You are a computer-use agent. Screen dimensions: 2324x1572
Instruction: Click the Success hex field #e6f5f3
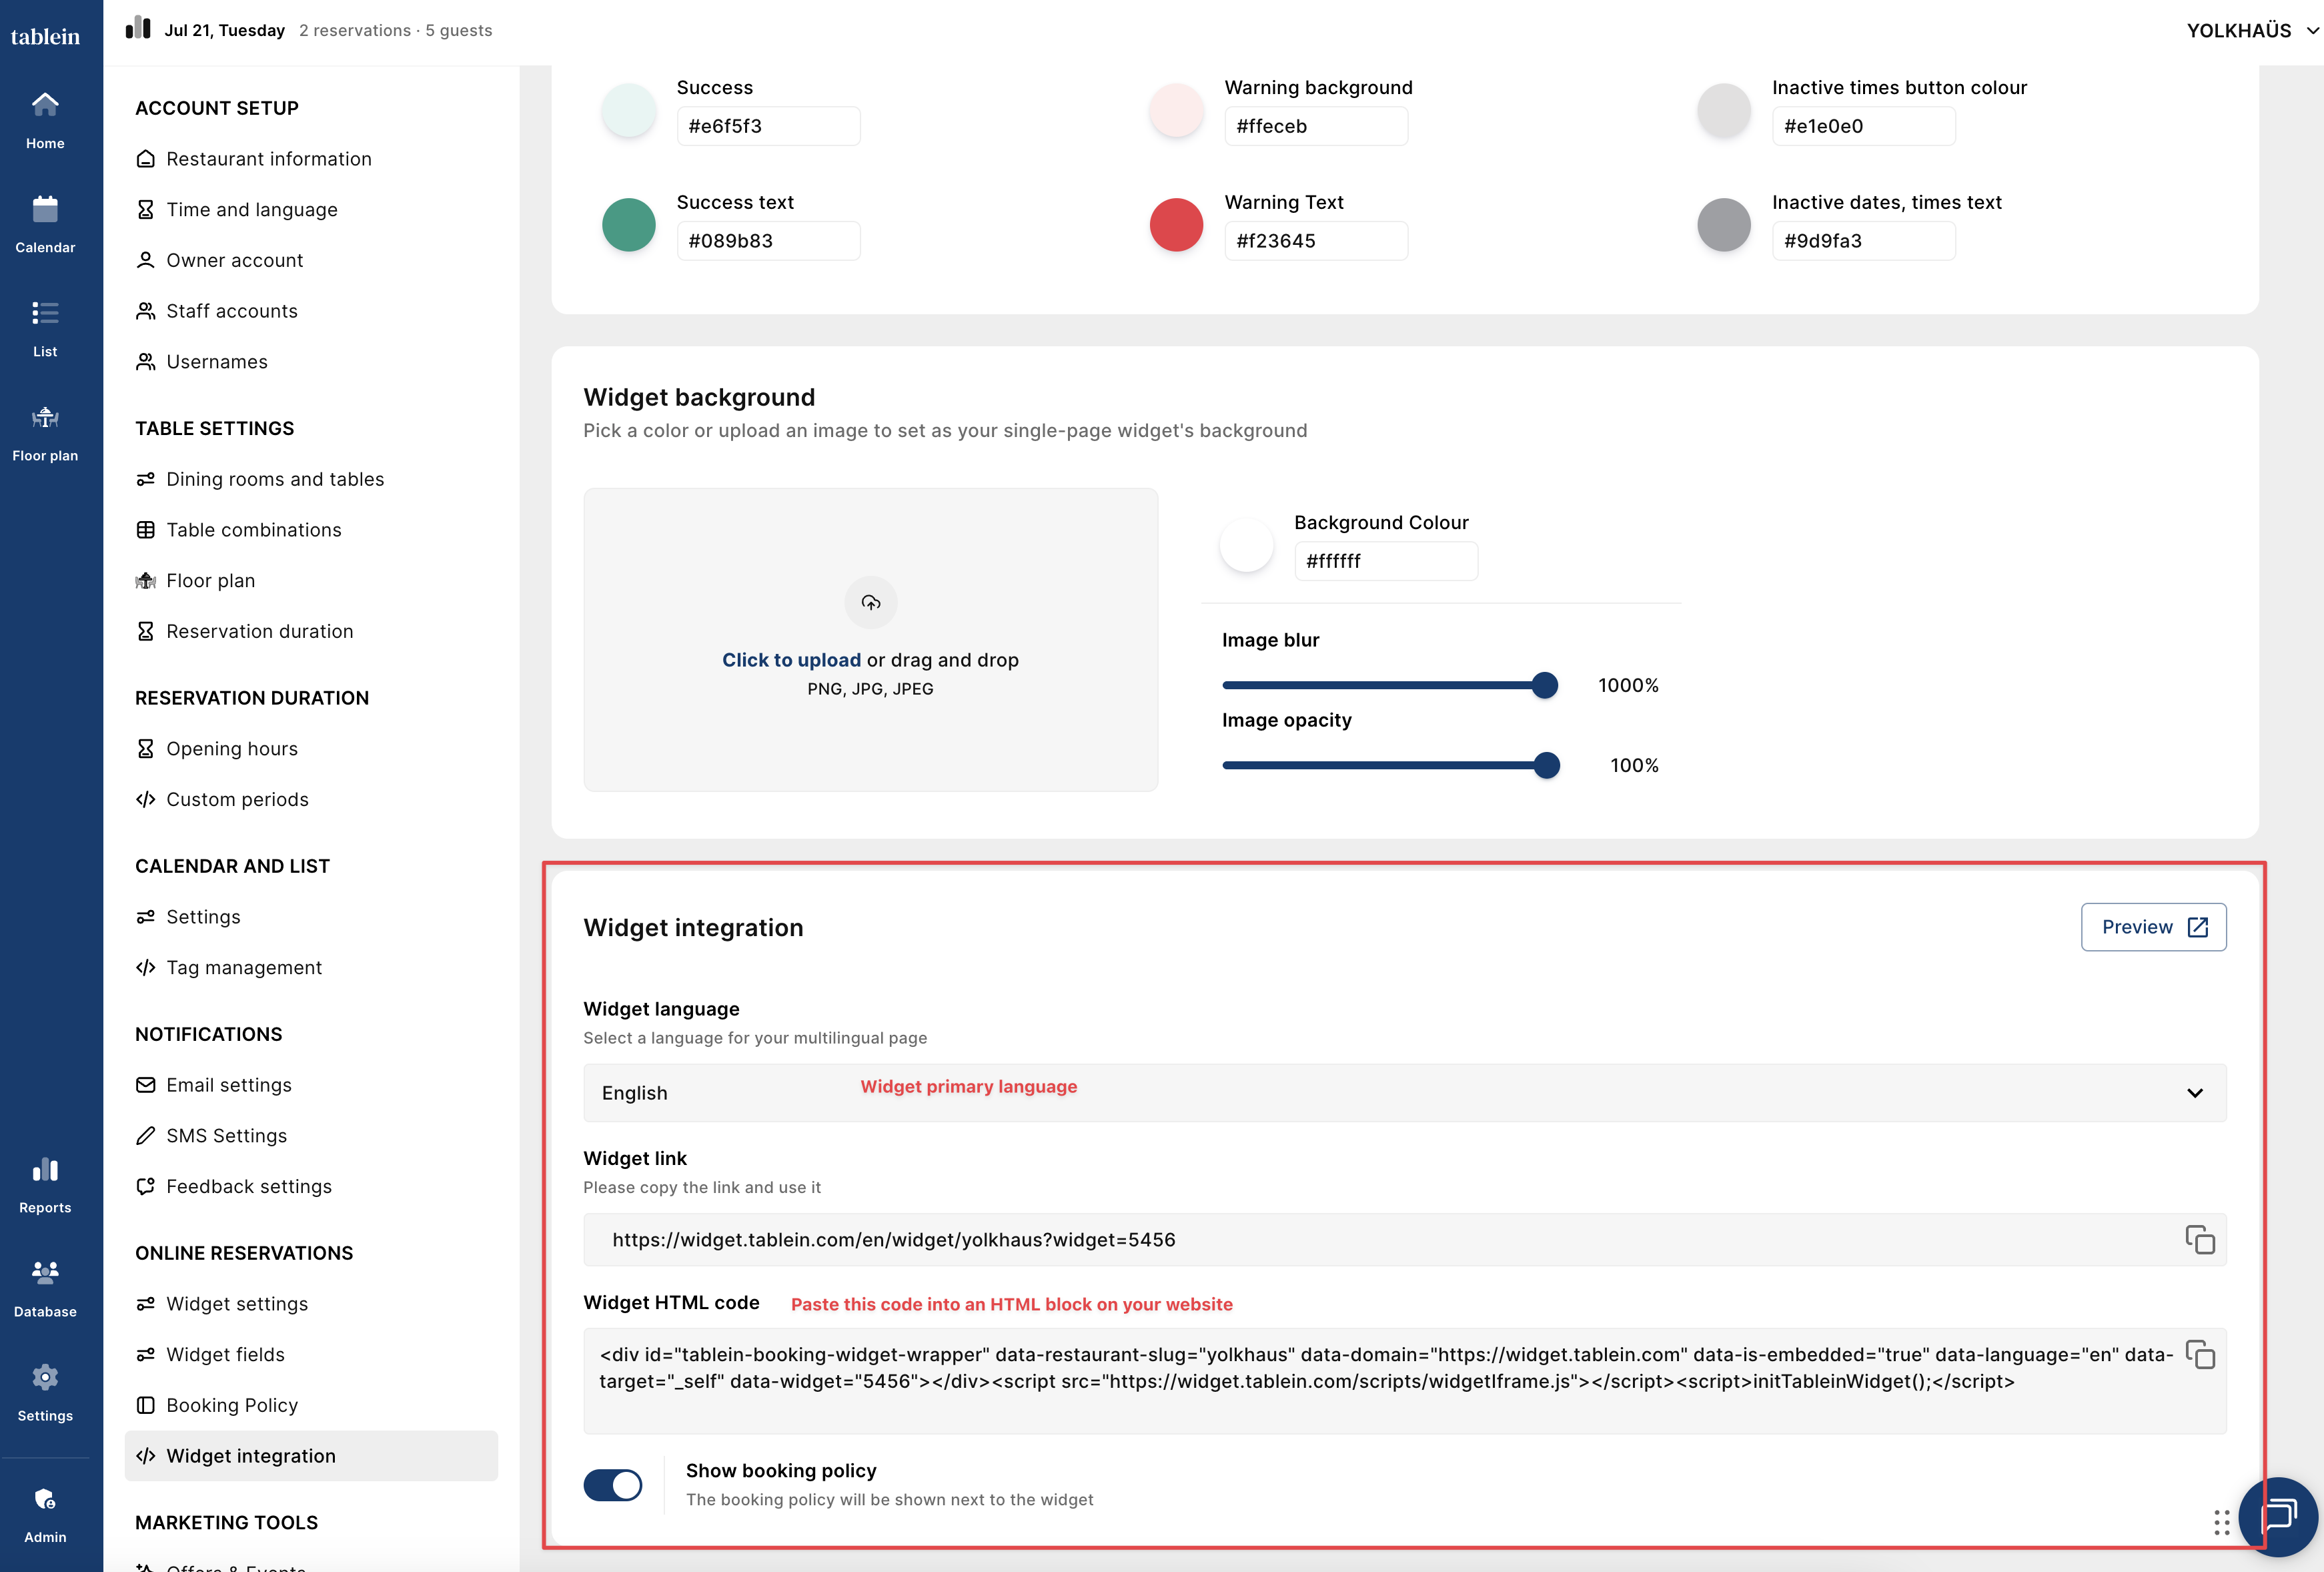coord(768,126)
